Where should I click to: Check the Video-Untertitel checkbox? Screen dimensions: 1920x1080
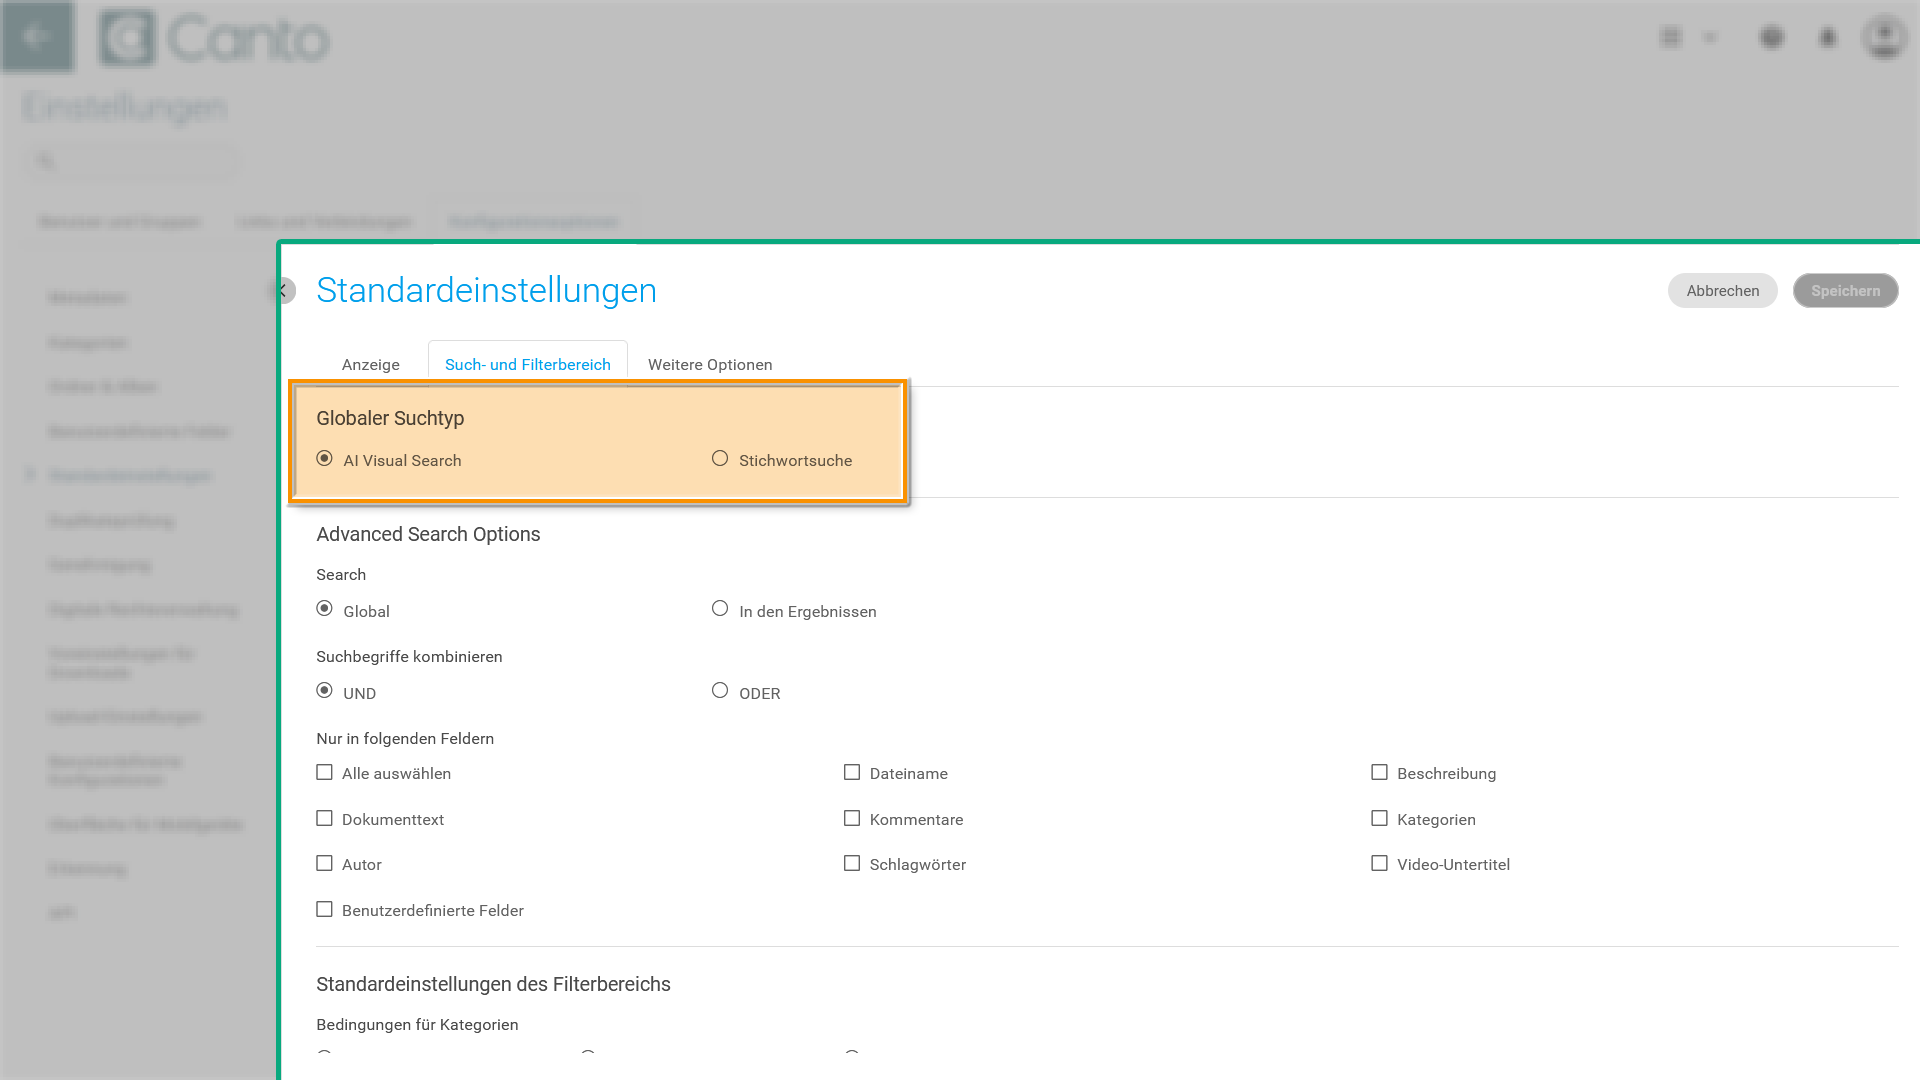click(1379, 864)
